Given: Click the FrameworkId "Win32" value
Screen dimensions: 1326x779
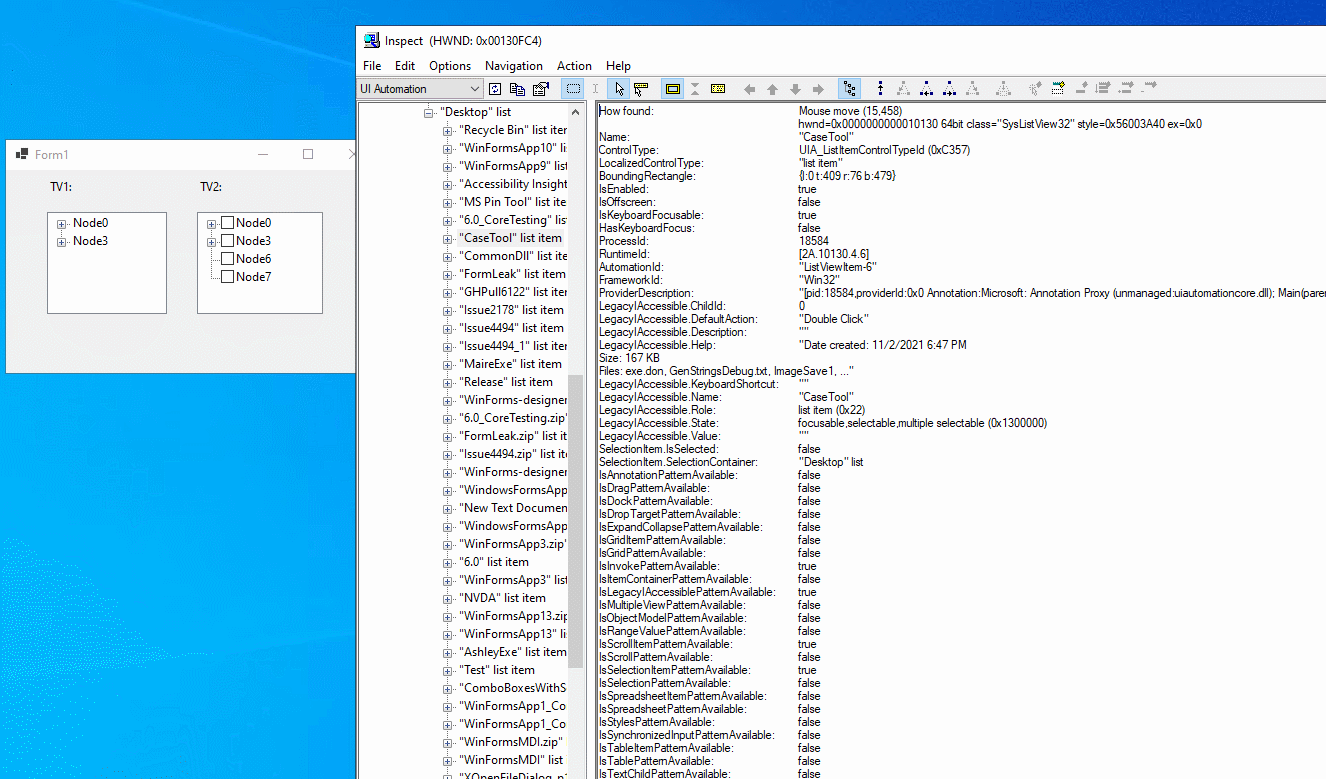Looking at the screenshot, I should (819, 280).
